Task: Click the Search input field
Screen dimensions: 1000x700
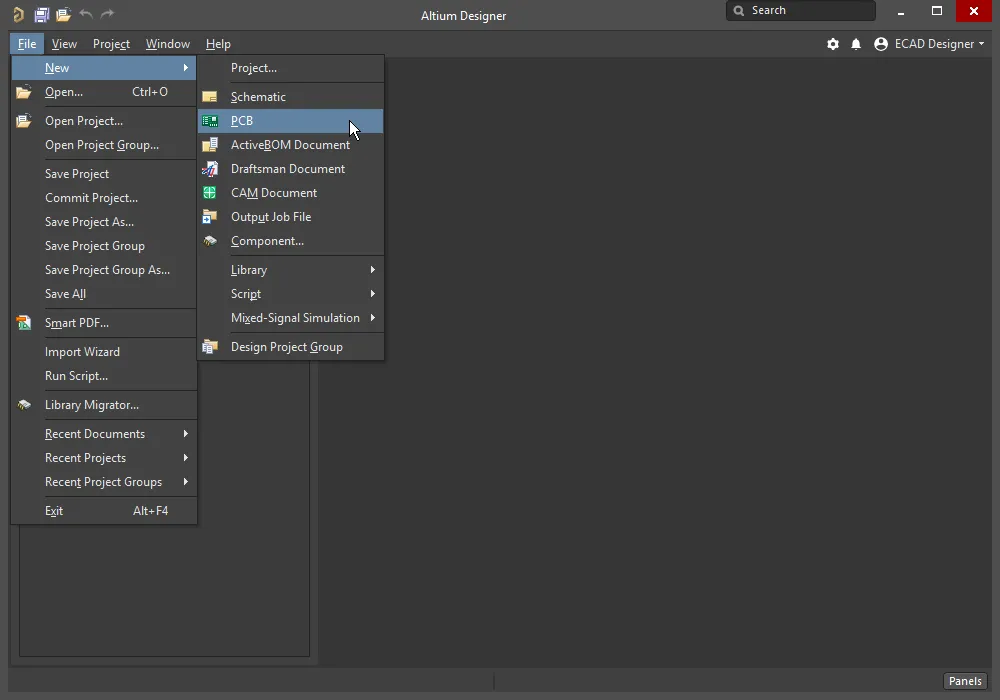Action: pos(801,10)
